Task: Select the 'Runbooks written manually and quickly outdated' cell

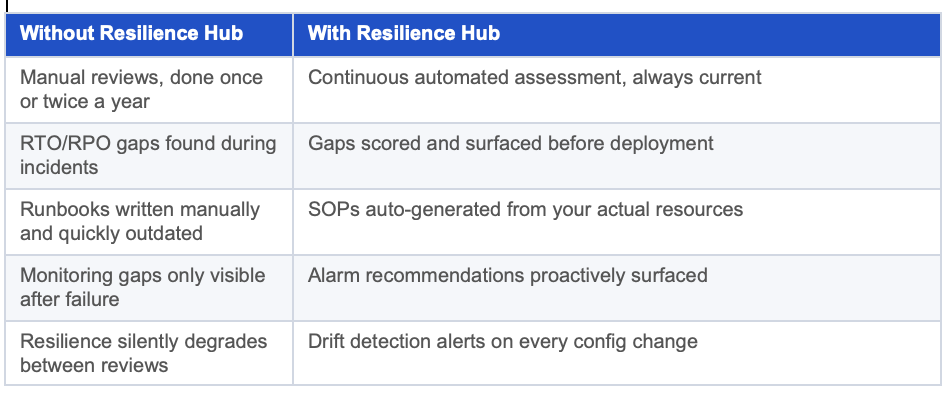Action: pyautogui.click(x=149, y=222)
